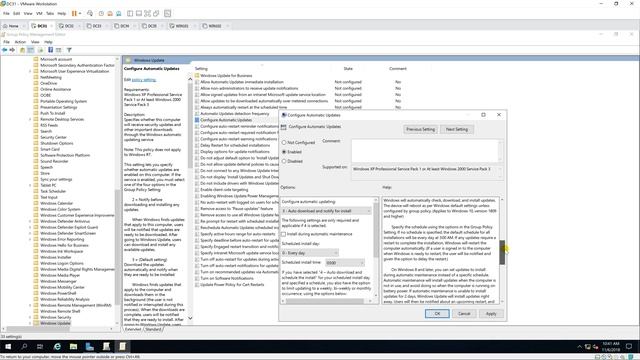Viewport: 640px width, 360px height.
Task: Click the OneDrive folder icon in tree
Action: click(x=36, y=83)
